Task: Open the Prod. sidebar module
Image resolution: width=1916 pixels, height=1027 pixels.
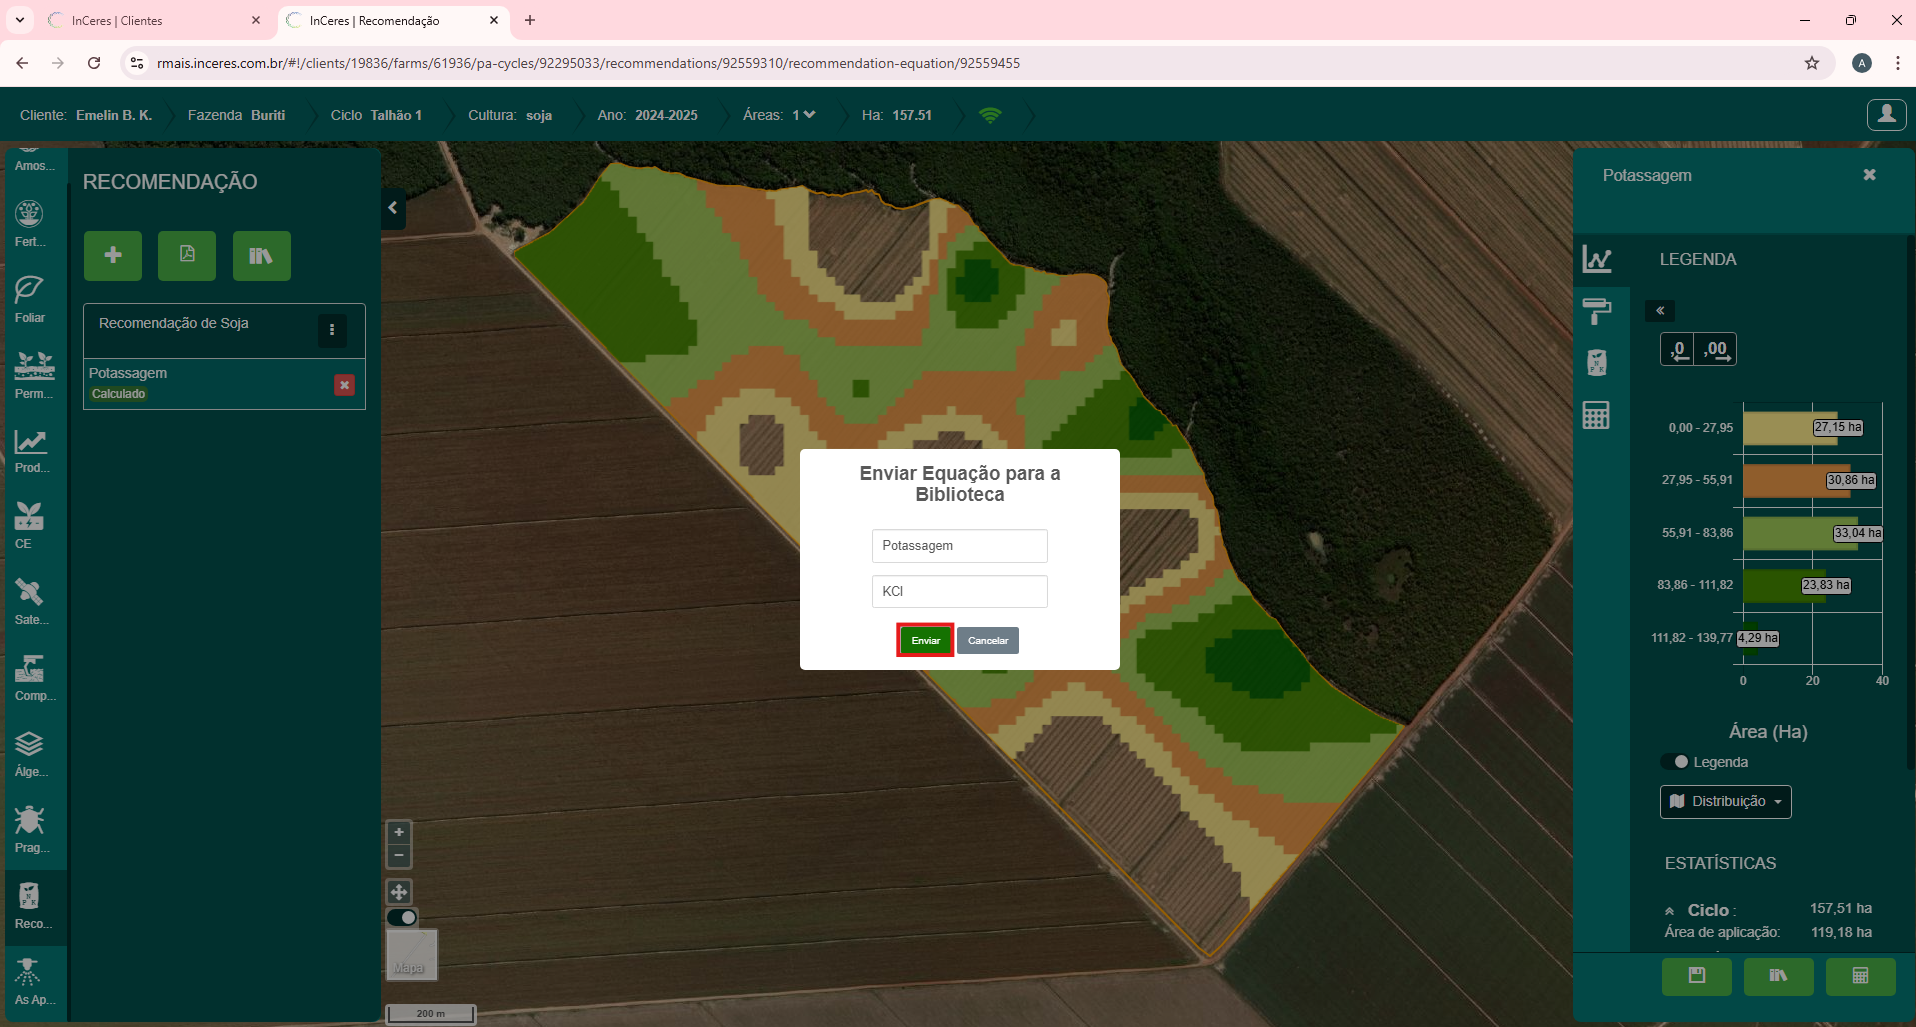Action: tap(31, 450)
